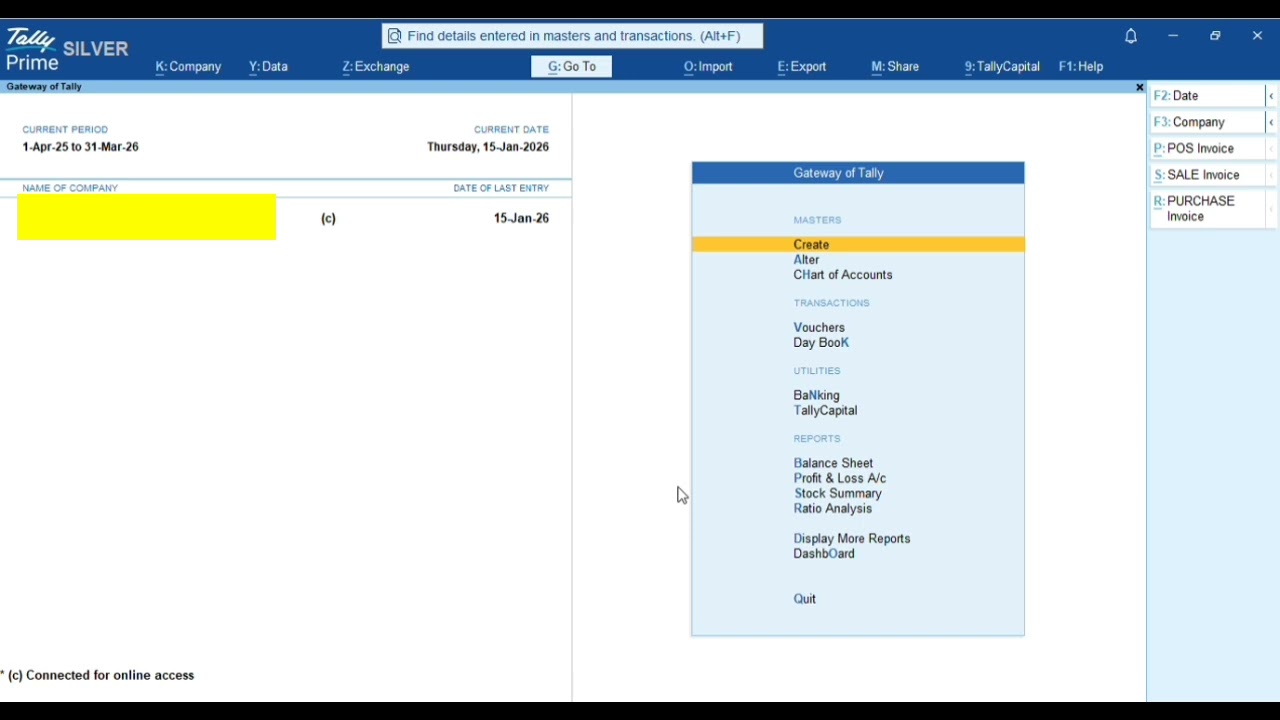Click the notification bell icon

pos(1131,36)
